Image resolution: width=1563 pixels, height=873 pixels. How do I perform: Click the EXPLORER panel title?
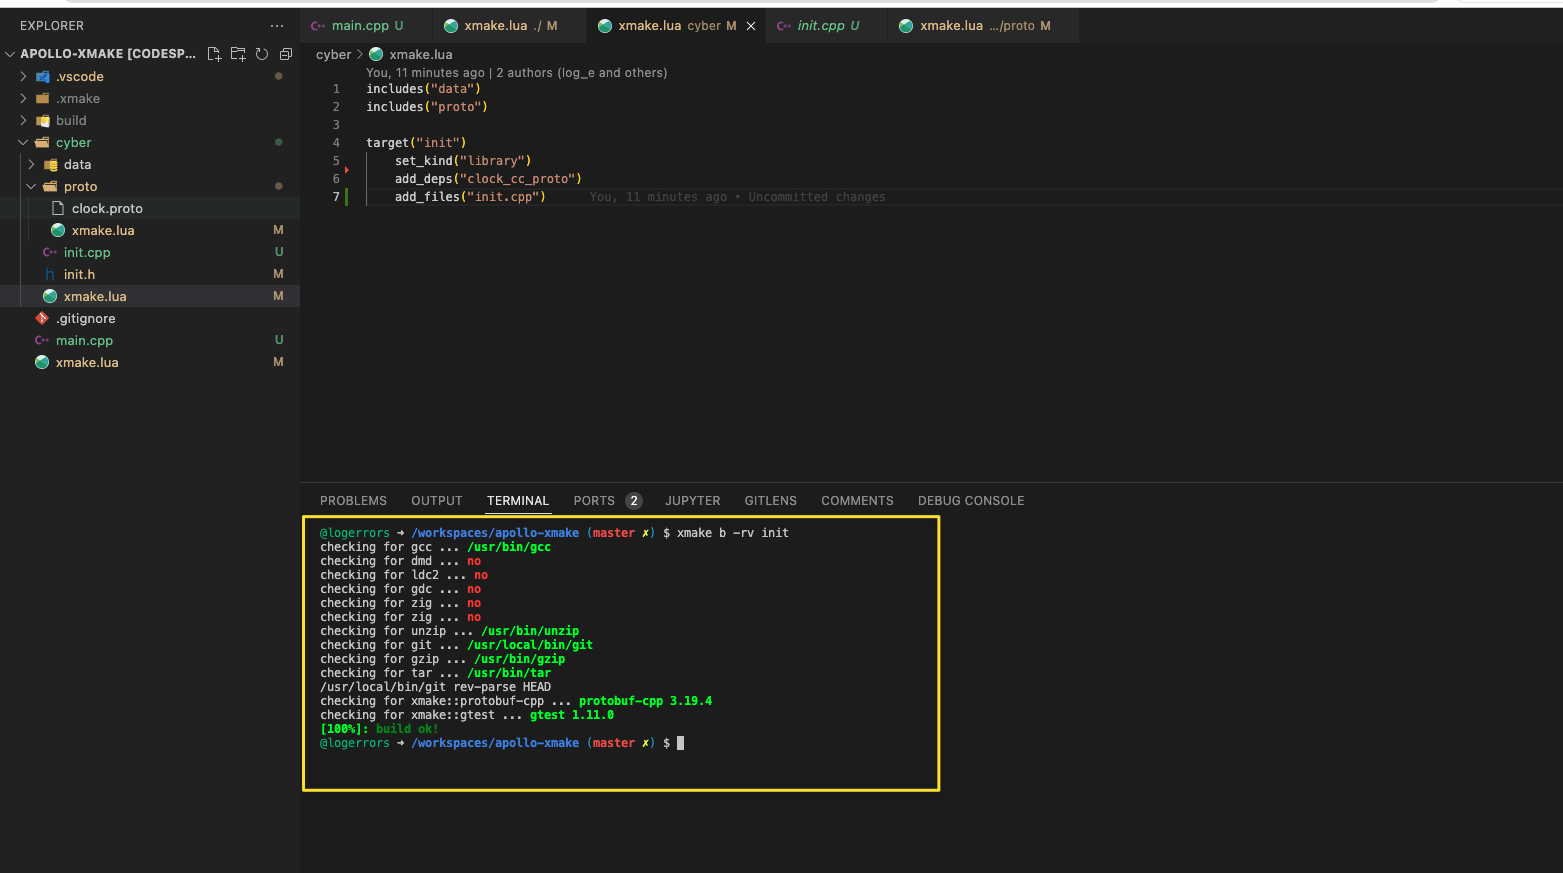52,26
